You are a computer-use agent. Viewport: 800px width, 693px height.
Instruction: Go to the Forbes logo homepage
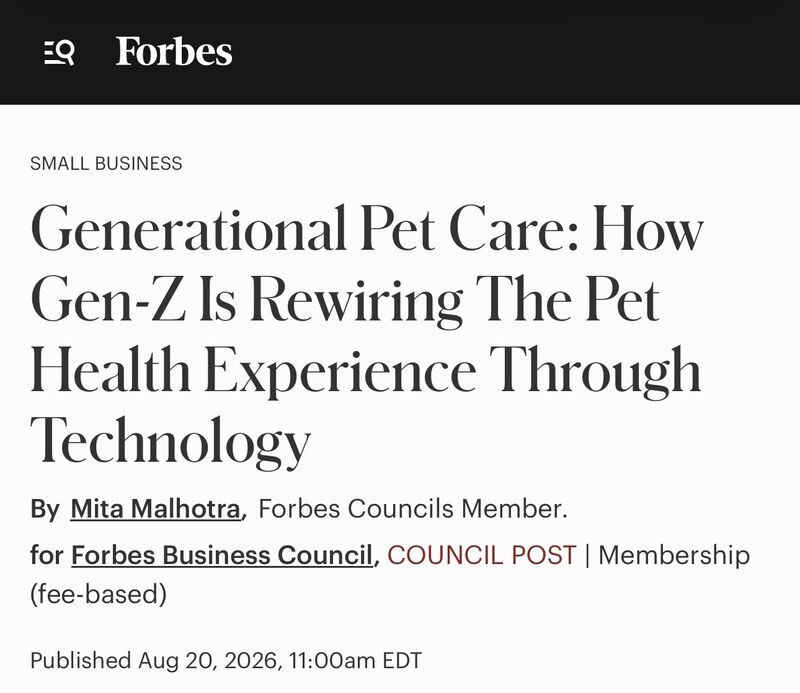click(x=173, y=51)
